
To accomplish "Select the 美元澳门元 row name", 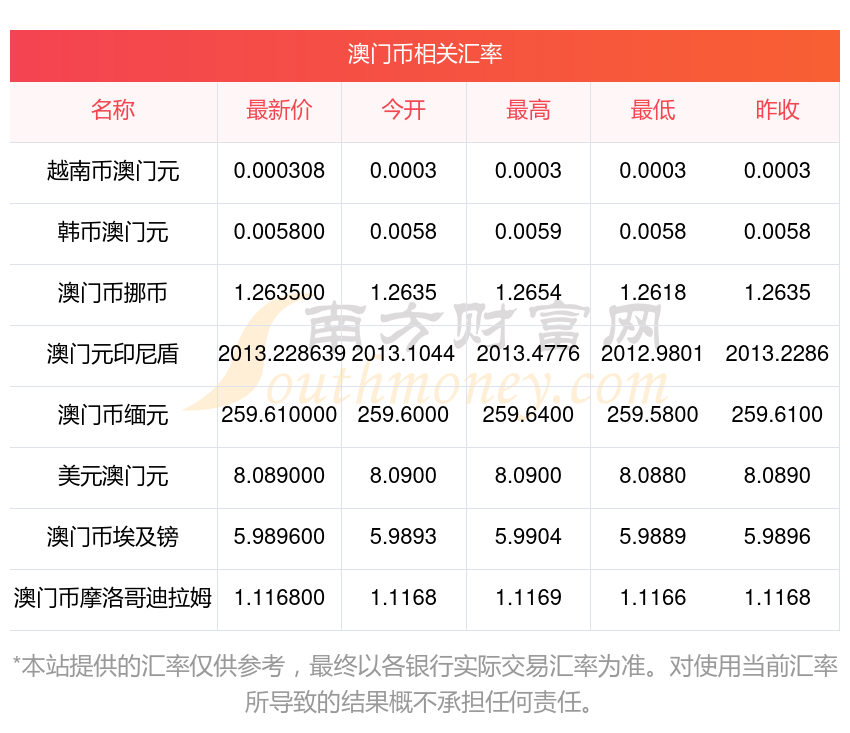I will pyautogui.click(x=113, y=476).
